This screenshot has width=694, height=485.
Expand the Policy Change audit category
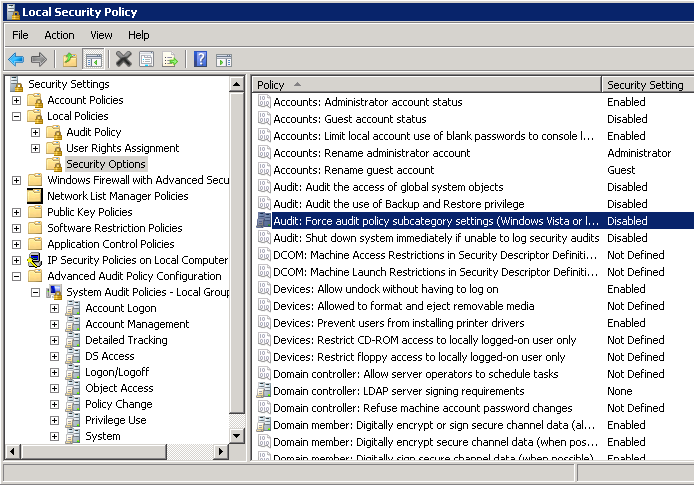(54, 404)
